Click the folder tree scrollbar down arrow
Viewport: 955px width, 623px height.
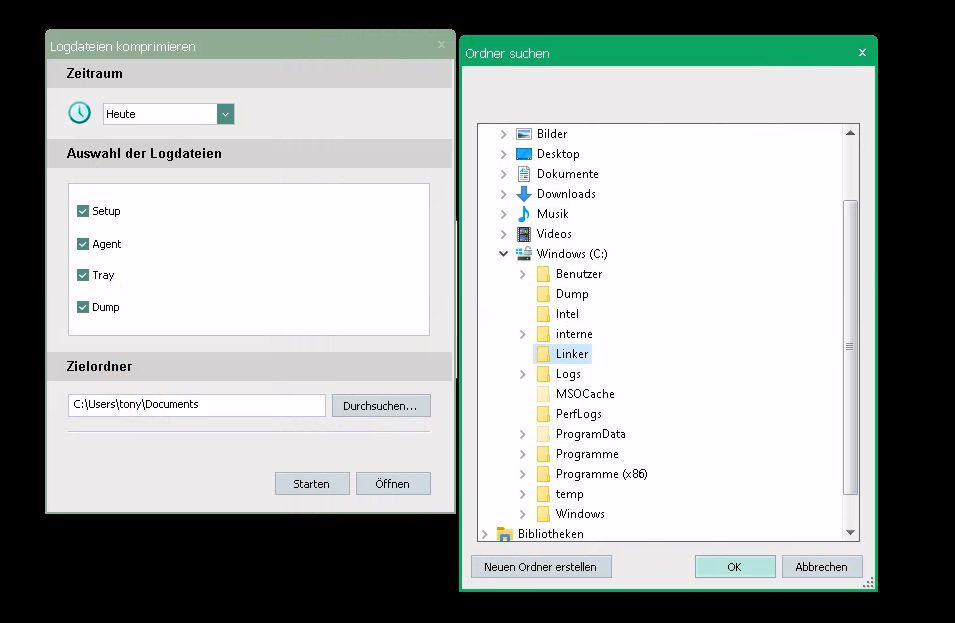tap(850, 532)
